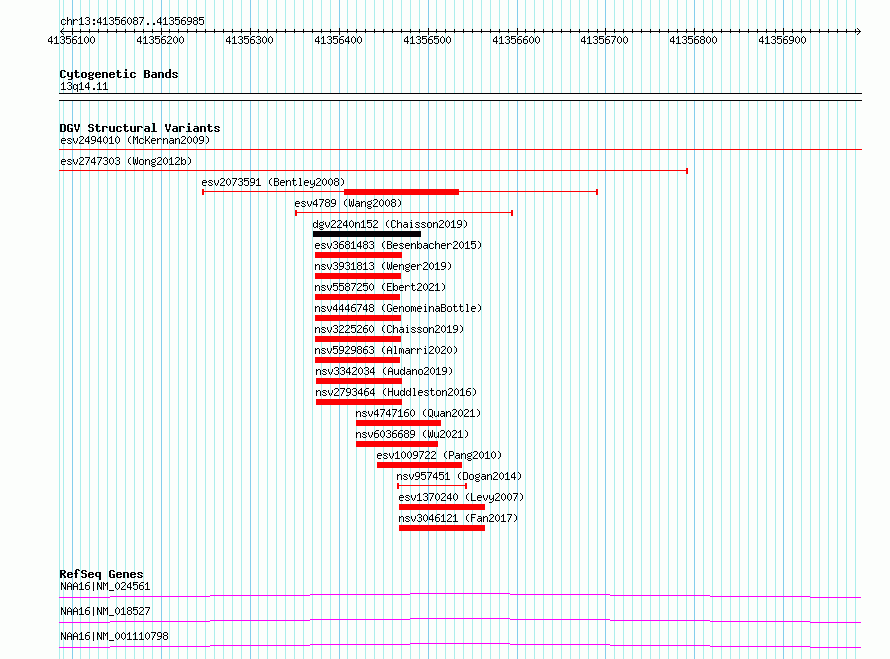Select the nsv4747160 (Quan2021) label
Viewport: 890px width, 659px height.
click(x=418, y=413)
